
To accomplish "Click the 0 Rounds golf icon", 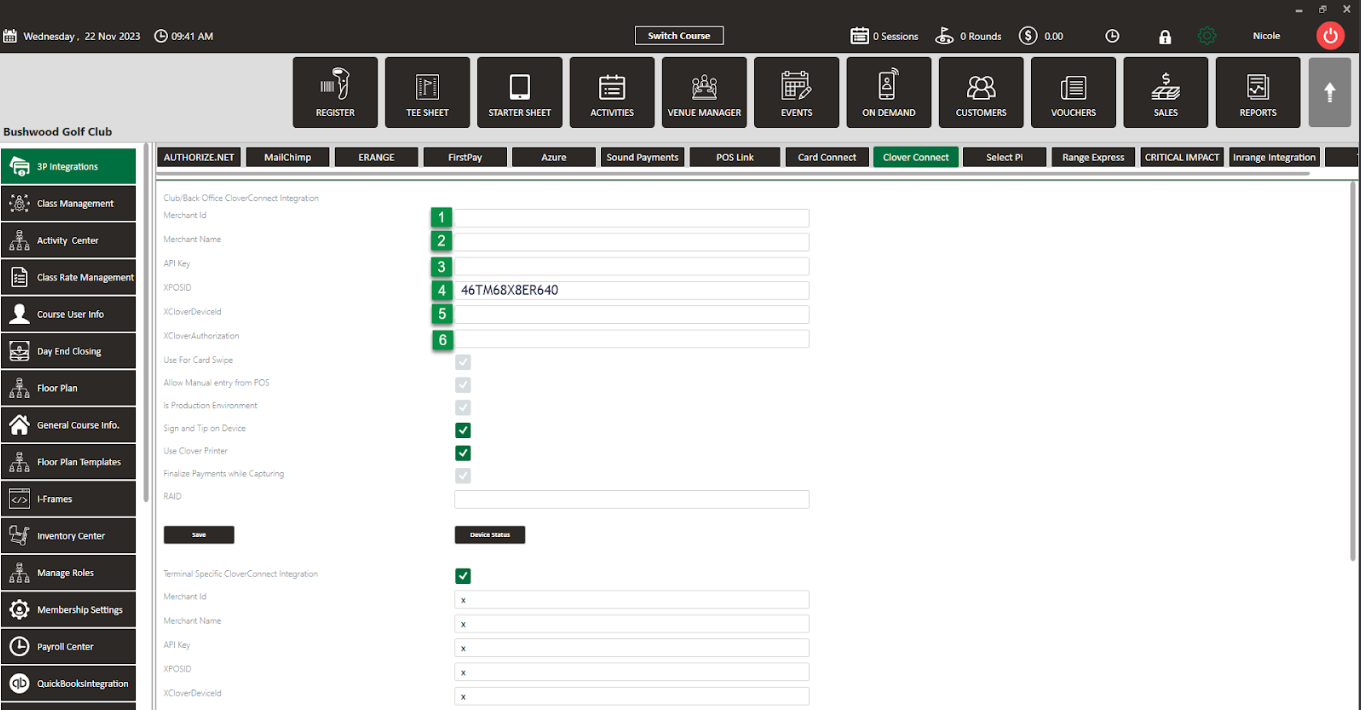I will coord(944,36).
